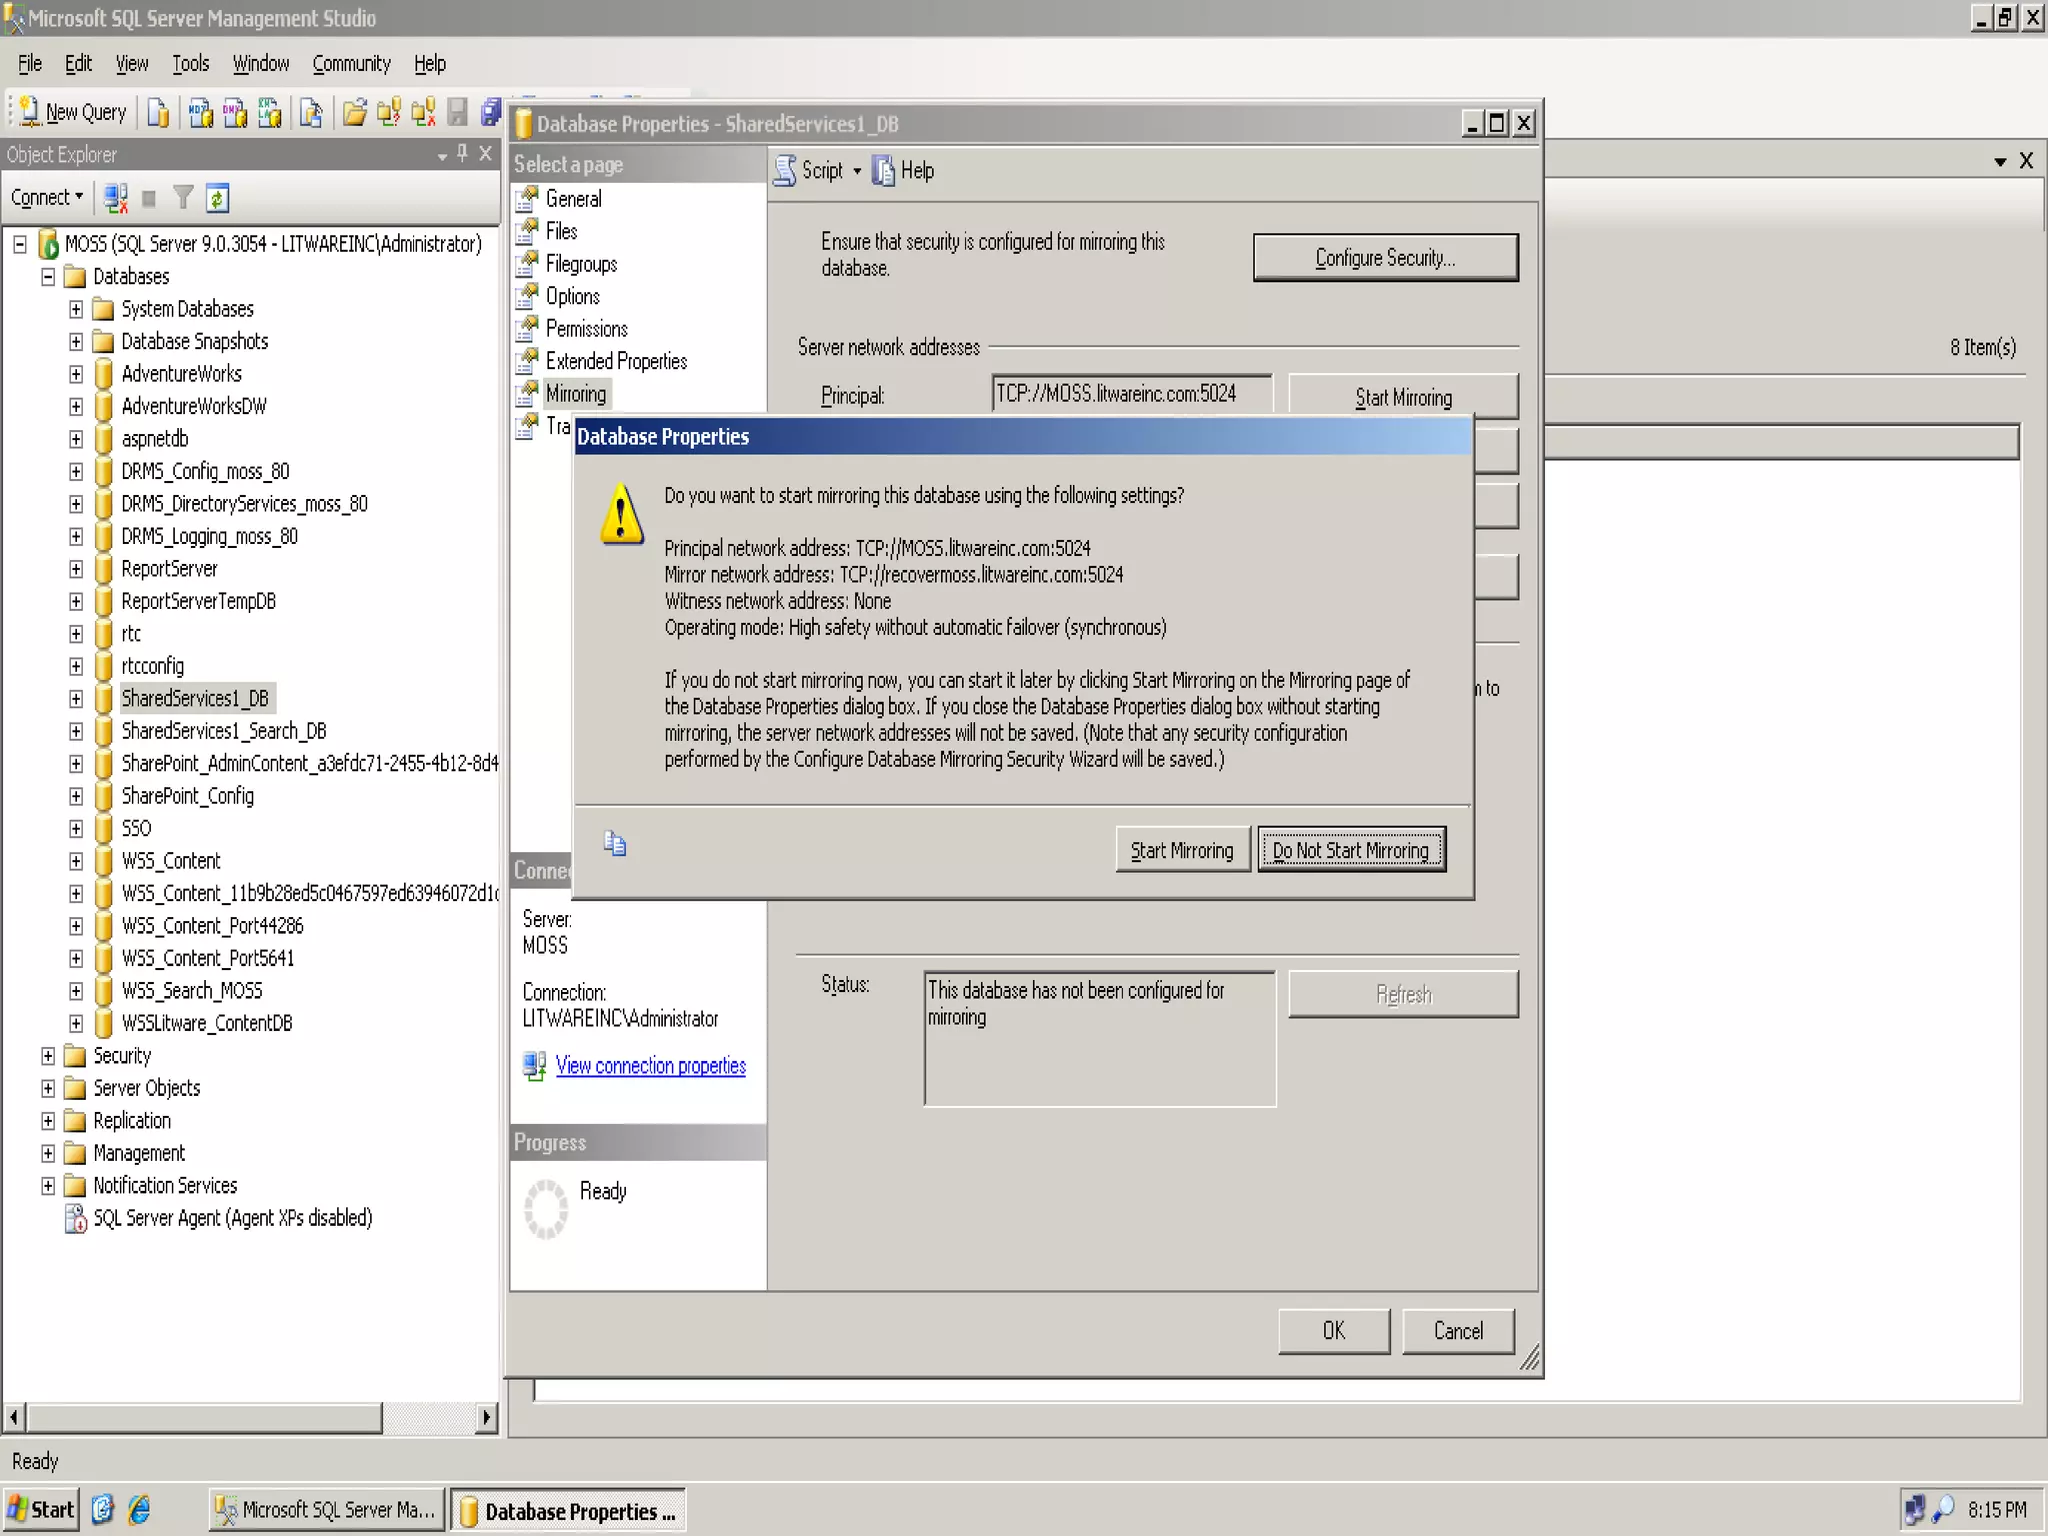Screen dimensions: 2048x1536
Task: Click the Filter funnel icon in Object Explorer
Action: [x=183, y=198]
